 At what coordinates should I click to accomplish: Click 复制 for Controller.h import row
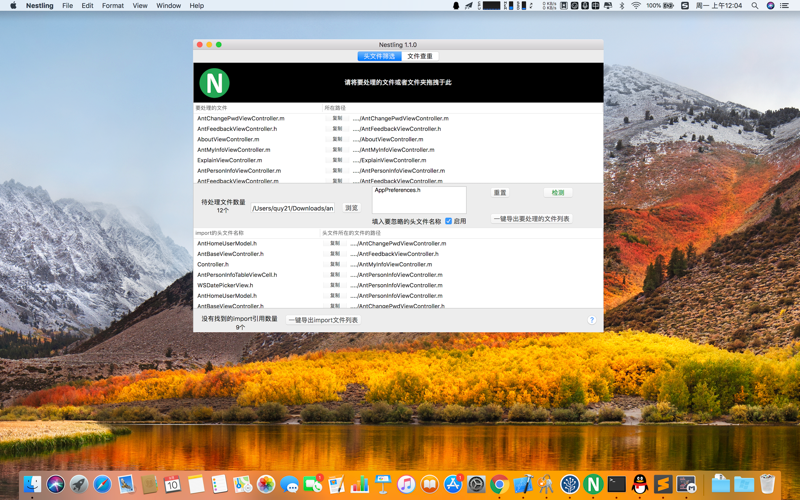point(335,264)
